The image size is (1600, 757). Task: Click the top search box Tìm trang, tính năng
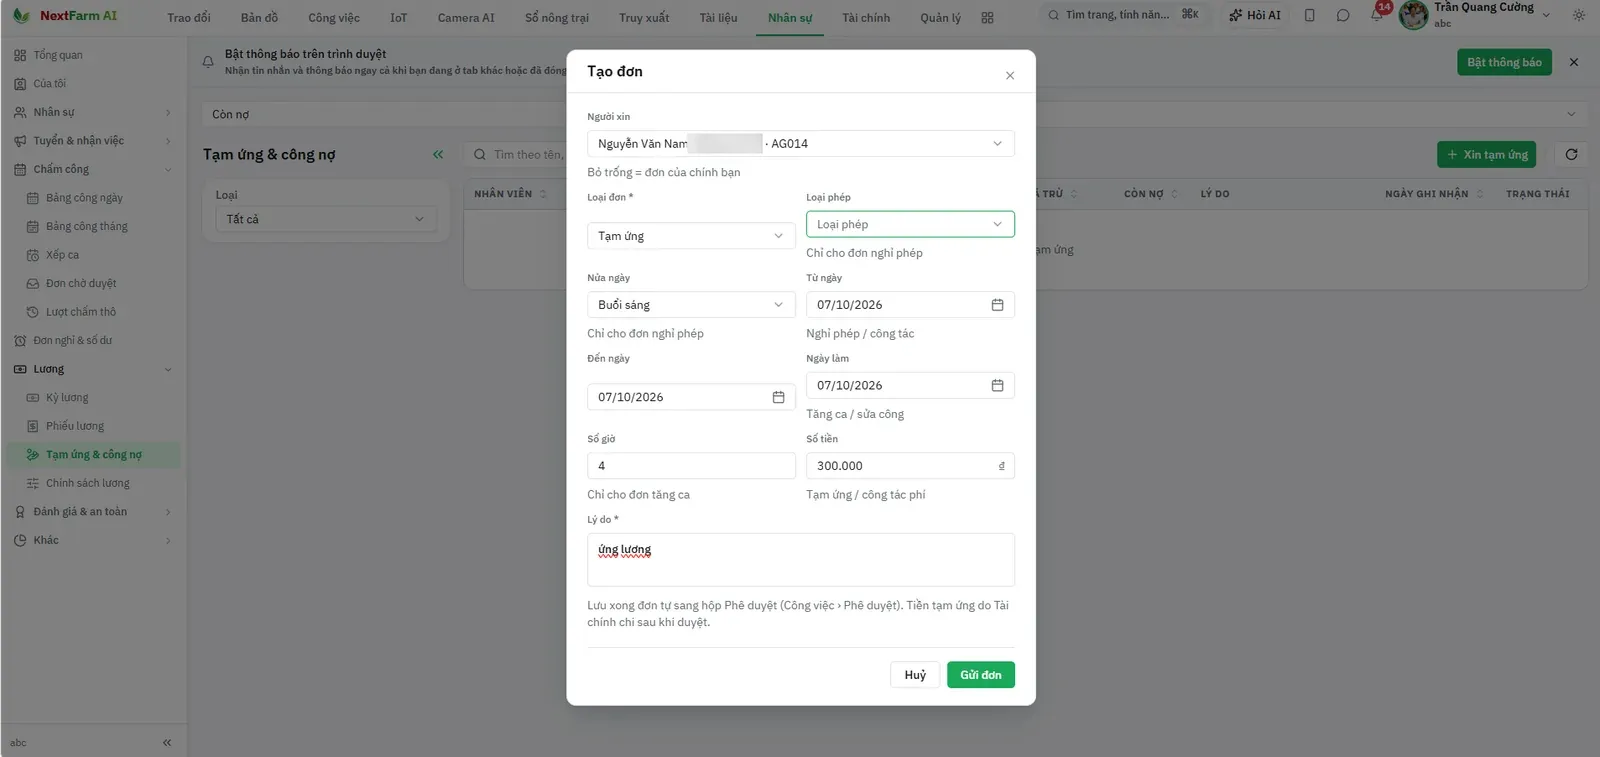tap(1123, 15)
